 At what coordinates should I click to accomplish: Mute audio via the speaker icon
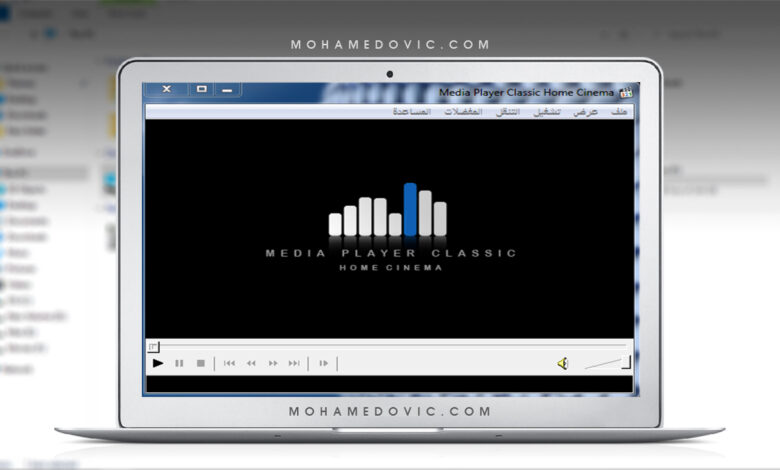[x=563, y=364]
